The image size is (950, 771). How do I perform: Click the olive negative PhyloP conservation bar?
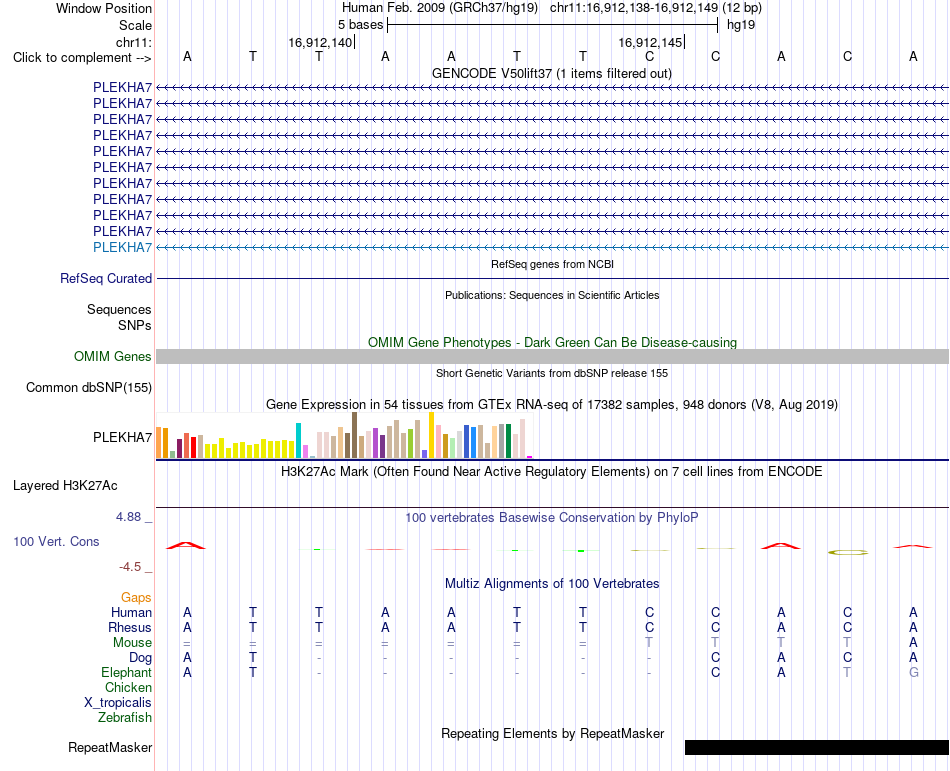pyautogui.click(x=848, y=552)
